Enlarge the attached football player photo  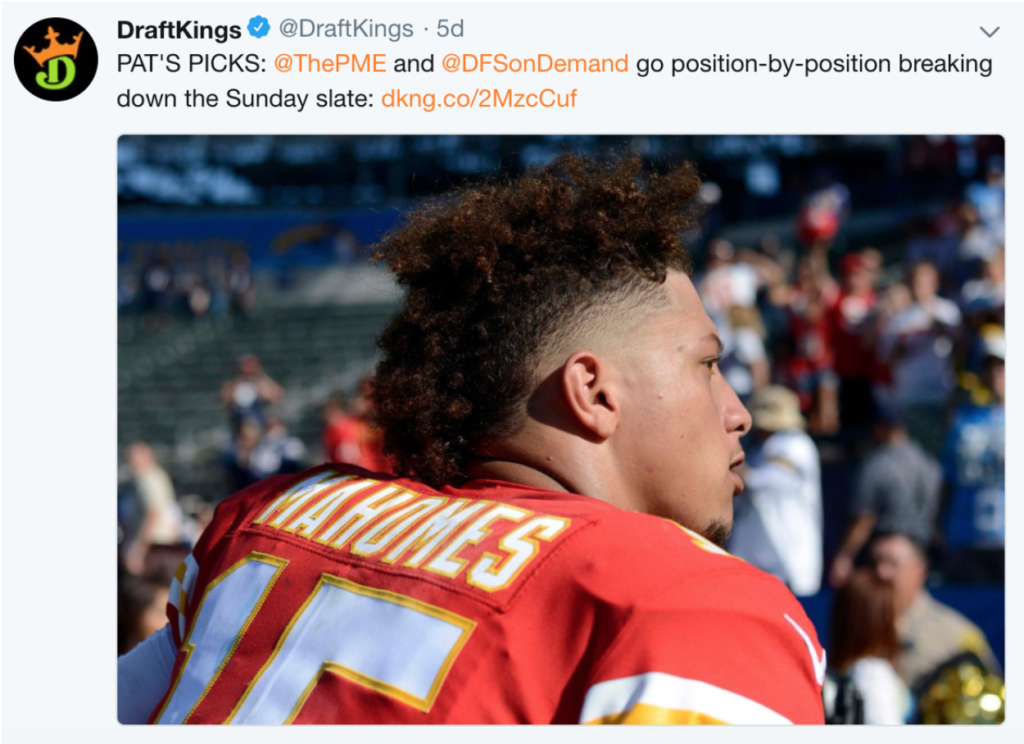560,429
